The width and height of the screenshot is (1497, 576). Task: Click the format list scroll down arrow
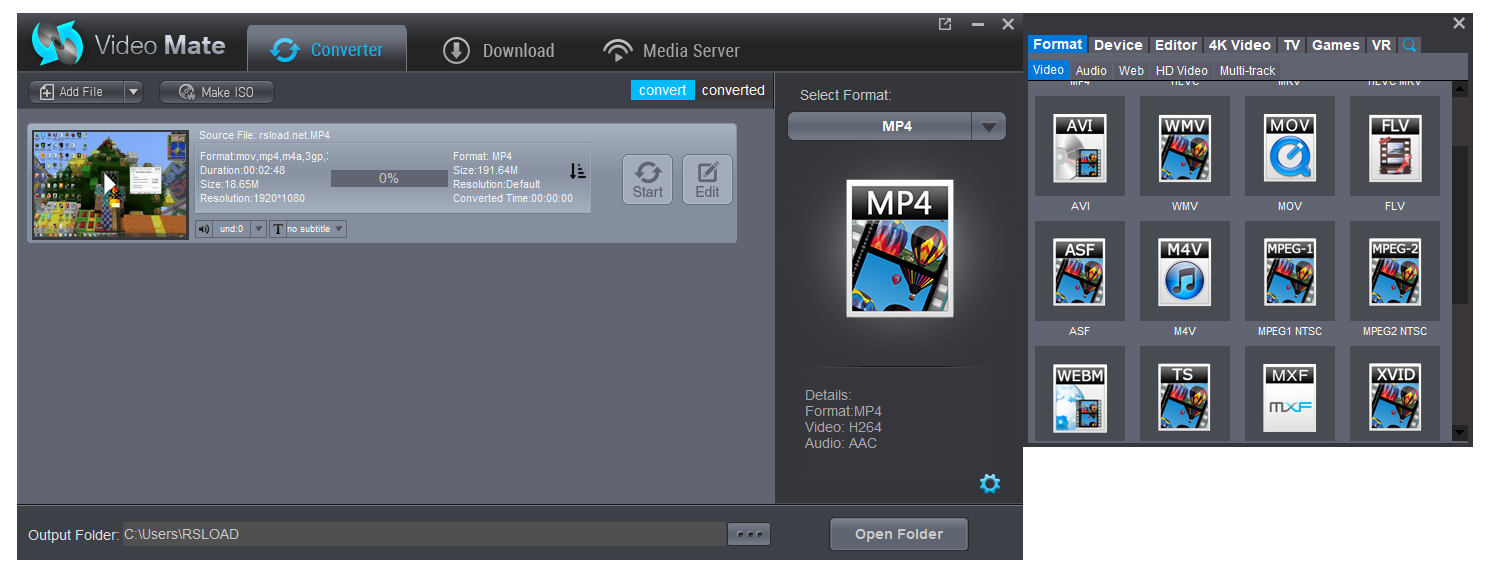(x=1459, y=433)
